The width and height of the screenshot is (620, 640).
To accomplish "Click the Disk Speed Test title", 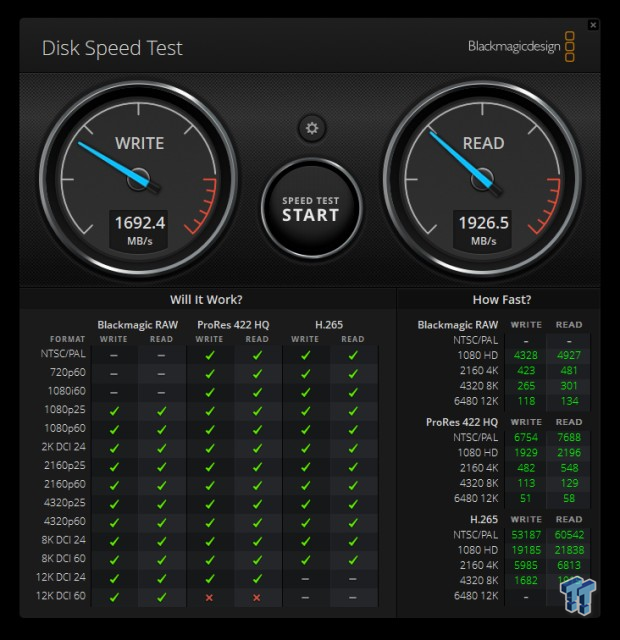I will [112, 48].
